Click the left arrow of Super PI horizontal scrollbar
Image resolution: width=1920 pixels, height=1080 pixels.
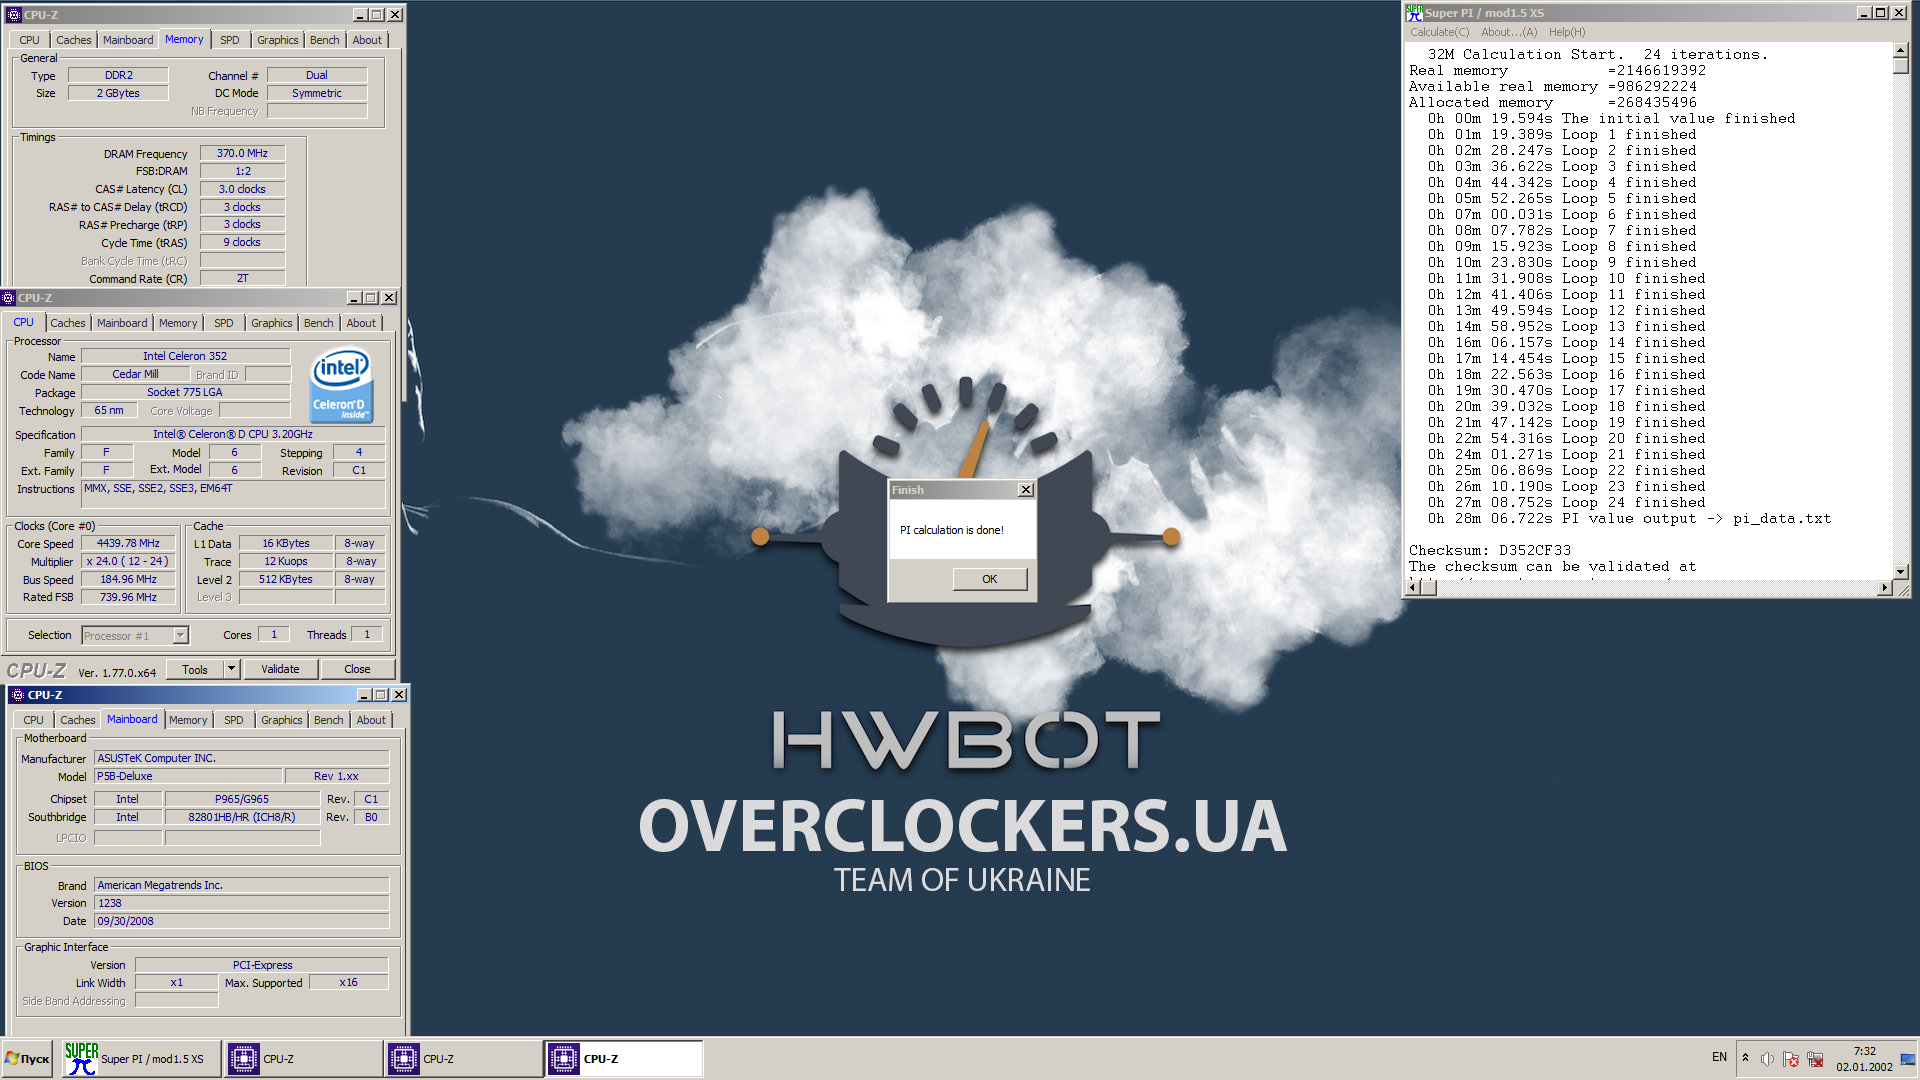[x=1413, y=588]
